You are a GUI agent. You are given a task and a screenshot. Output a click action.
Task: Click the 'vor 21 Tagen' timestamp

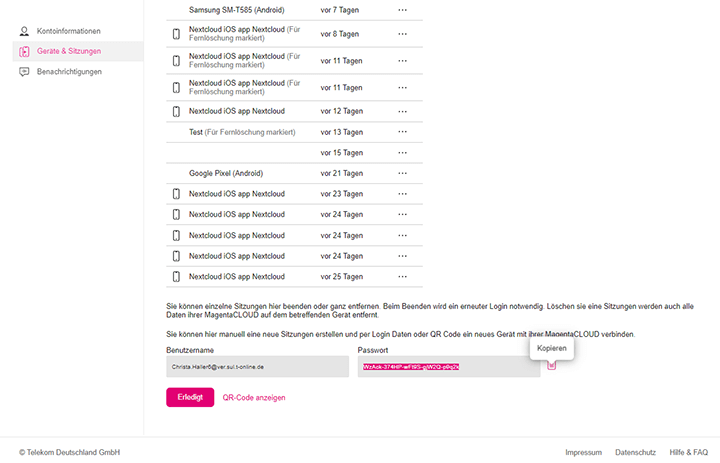342,173
